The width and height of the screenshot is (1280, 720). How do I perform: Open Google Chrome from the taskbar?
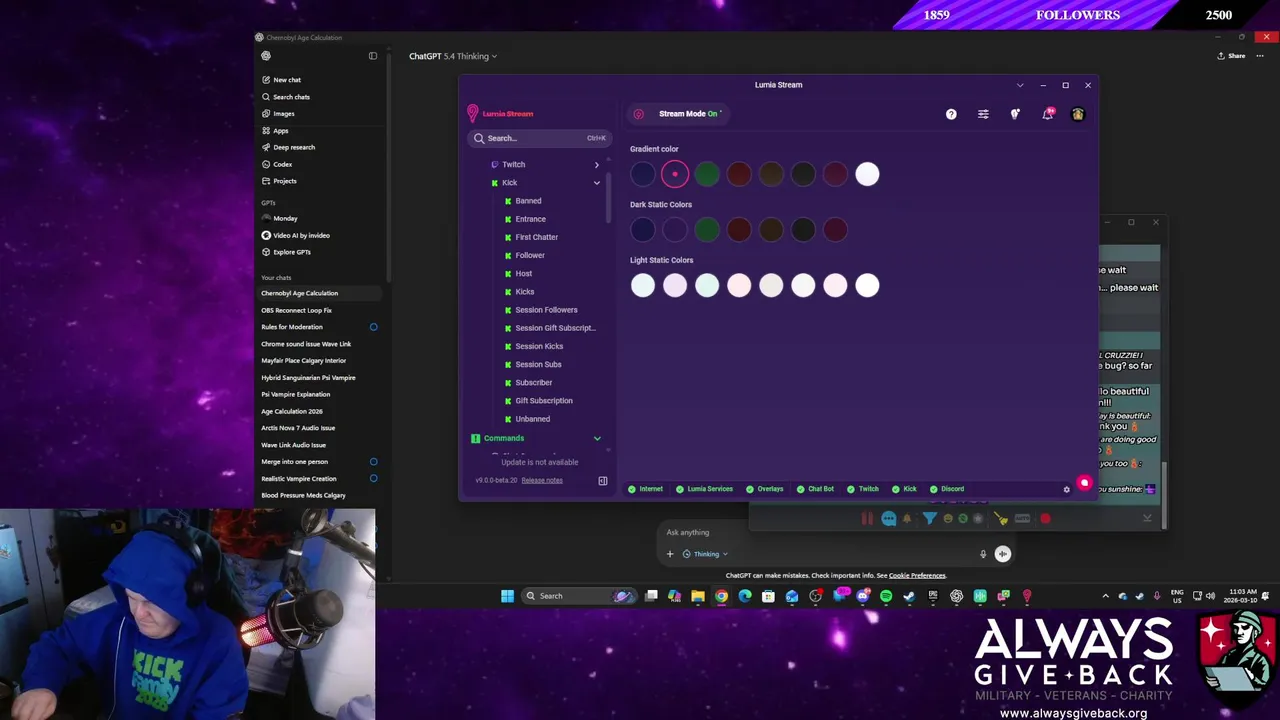(721, 596)
